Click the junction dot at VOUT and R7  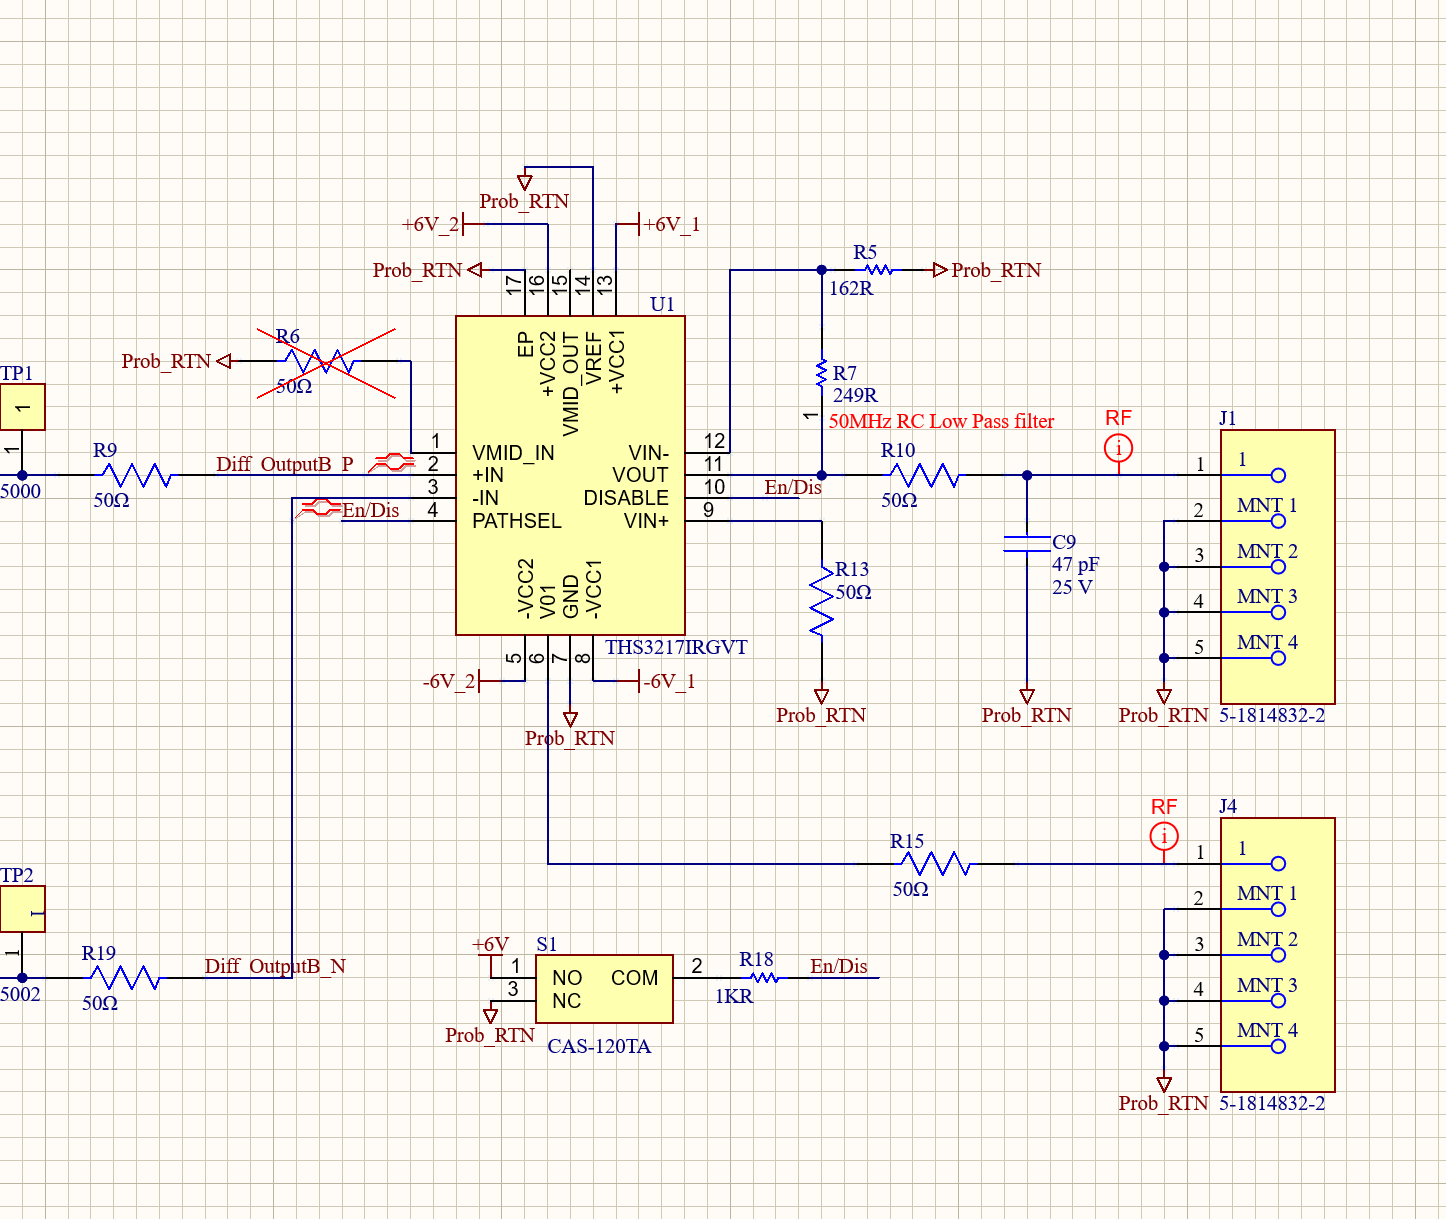pos(822,475)
